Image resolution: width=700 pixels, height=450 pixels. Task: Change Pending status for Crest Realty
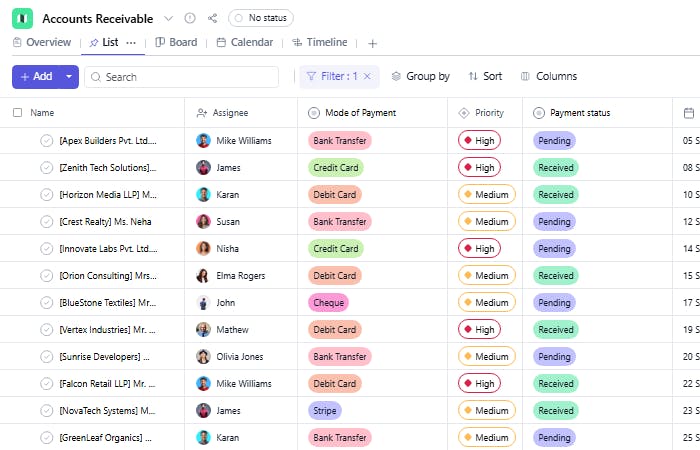tap(554, 221)
